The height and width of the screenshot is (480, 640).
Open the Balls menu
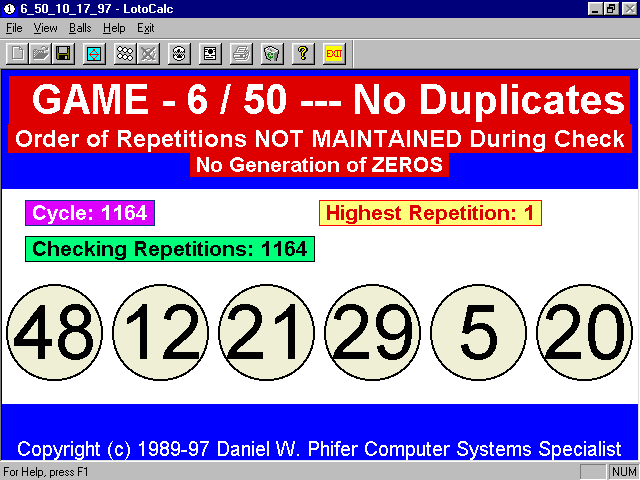pyautogui.click(x=80, y=28)
